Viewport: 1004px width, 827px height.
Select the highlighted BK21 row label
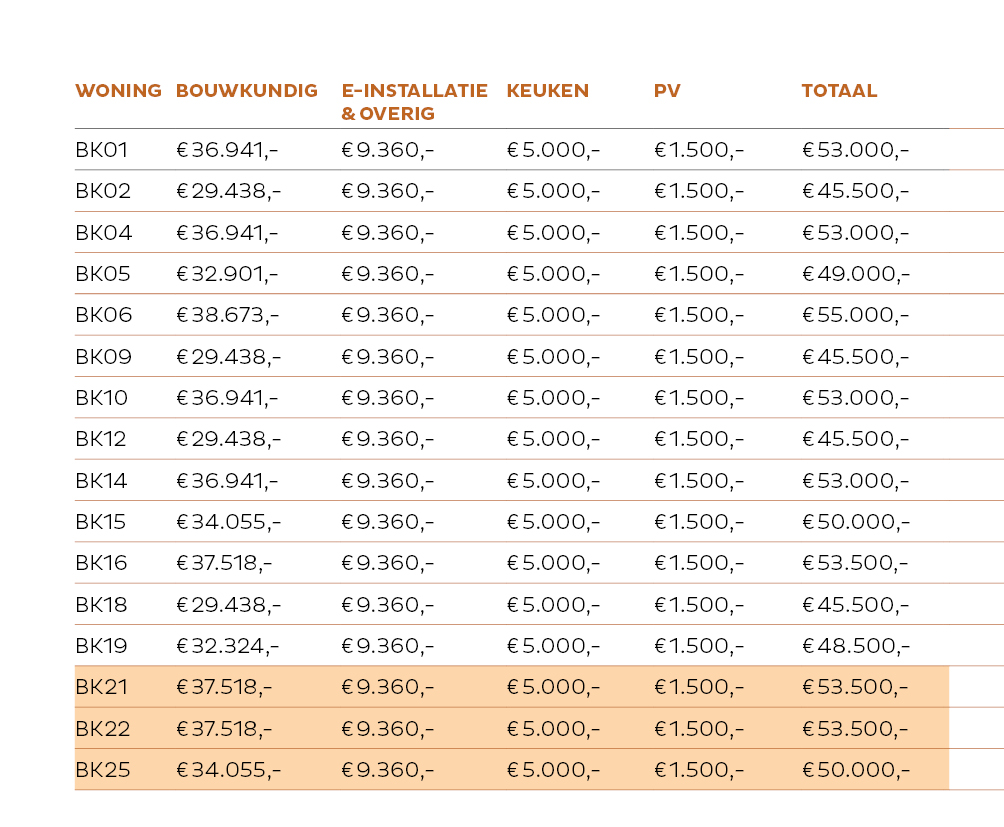tap(102, 688)
